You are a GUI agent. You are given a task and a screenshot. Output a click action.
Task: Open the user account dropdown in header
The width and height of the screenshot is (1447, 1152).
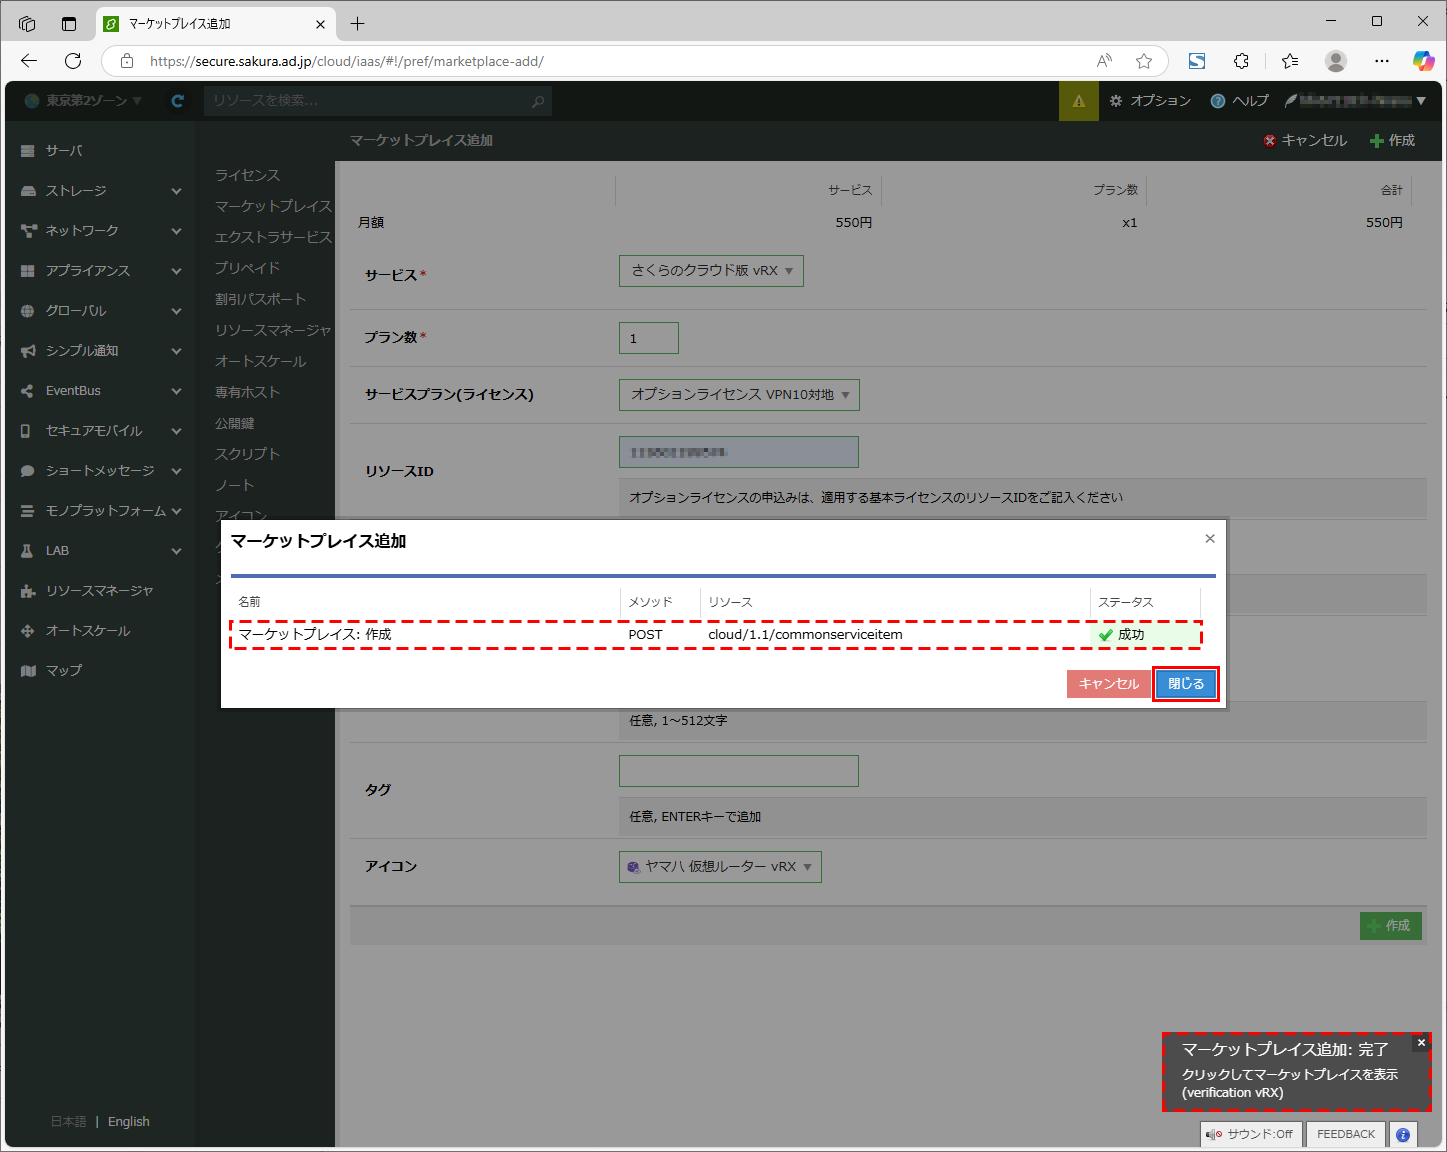click(x=1356, y=101)
